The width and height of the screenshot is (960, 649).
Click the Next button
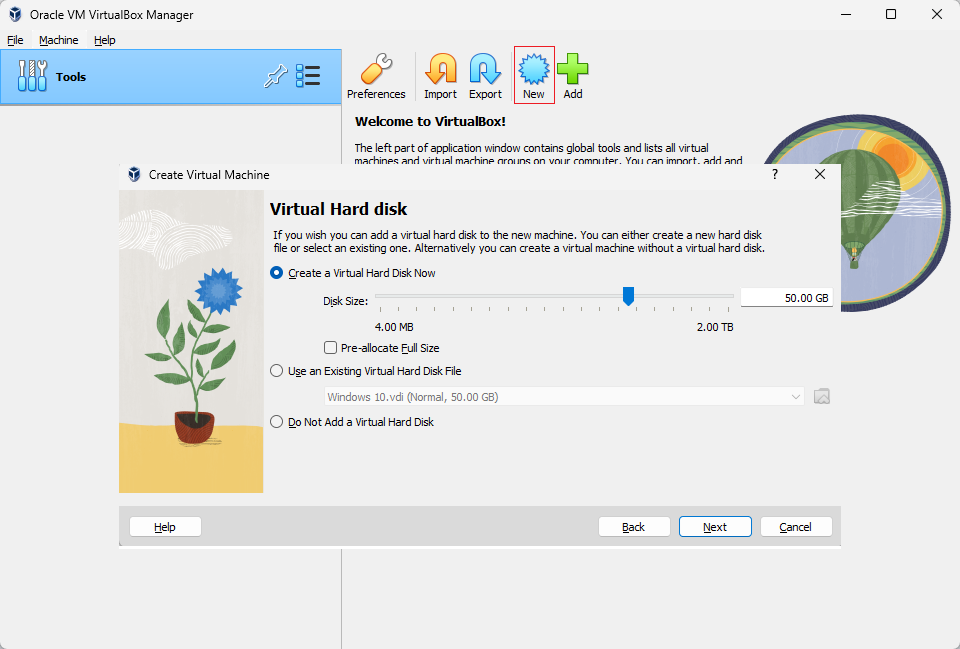click(715, 527)
